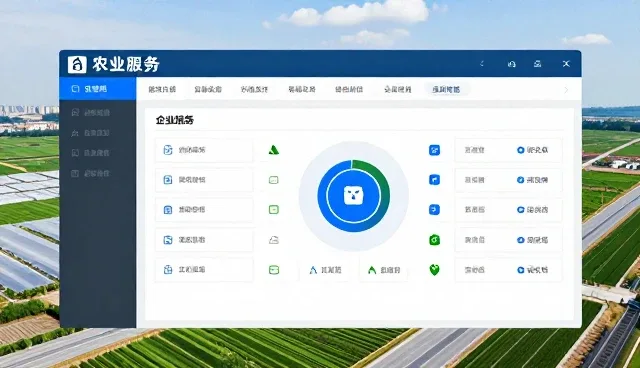
Task: Switch to the first tab in the tab bar
Action: (x=162, y=89)
